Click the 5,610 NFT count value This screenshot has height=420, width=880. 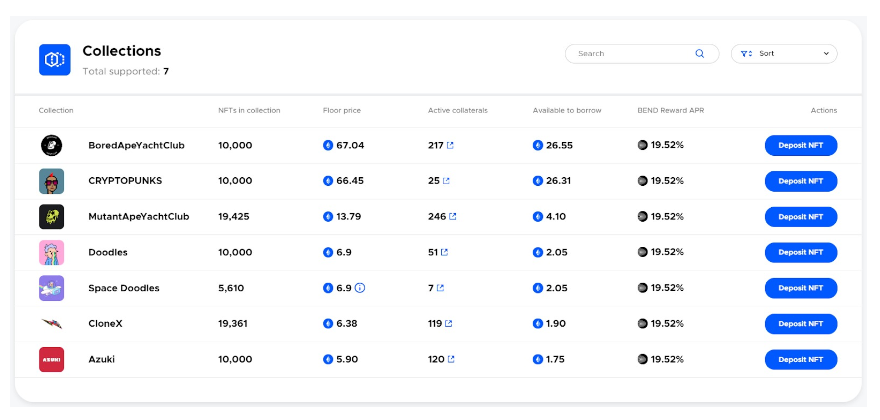(x=231, y=288)
